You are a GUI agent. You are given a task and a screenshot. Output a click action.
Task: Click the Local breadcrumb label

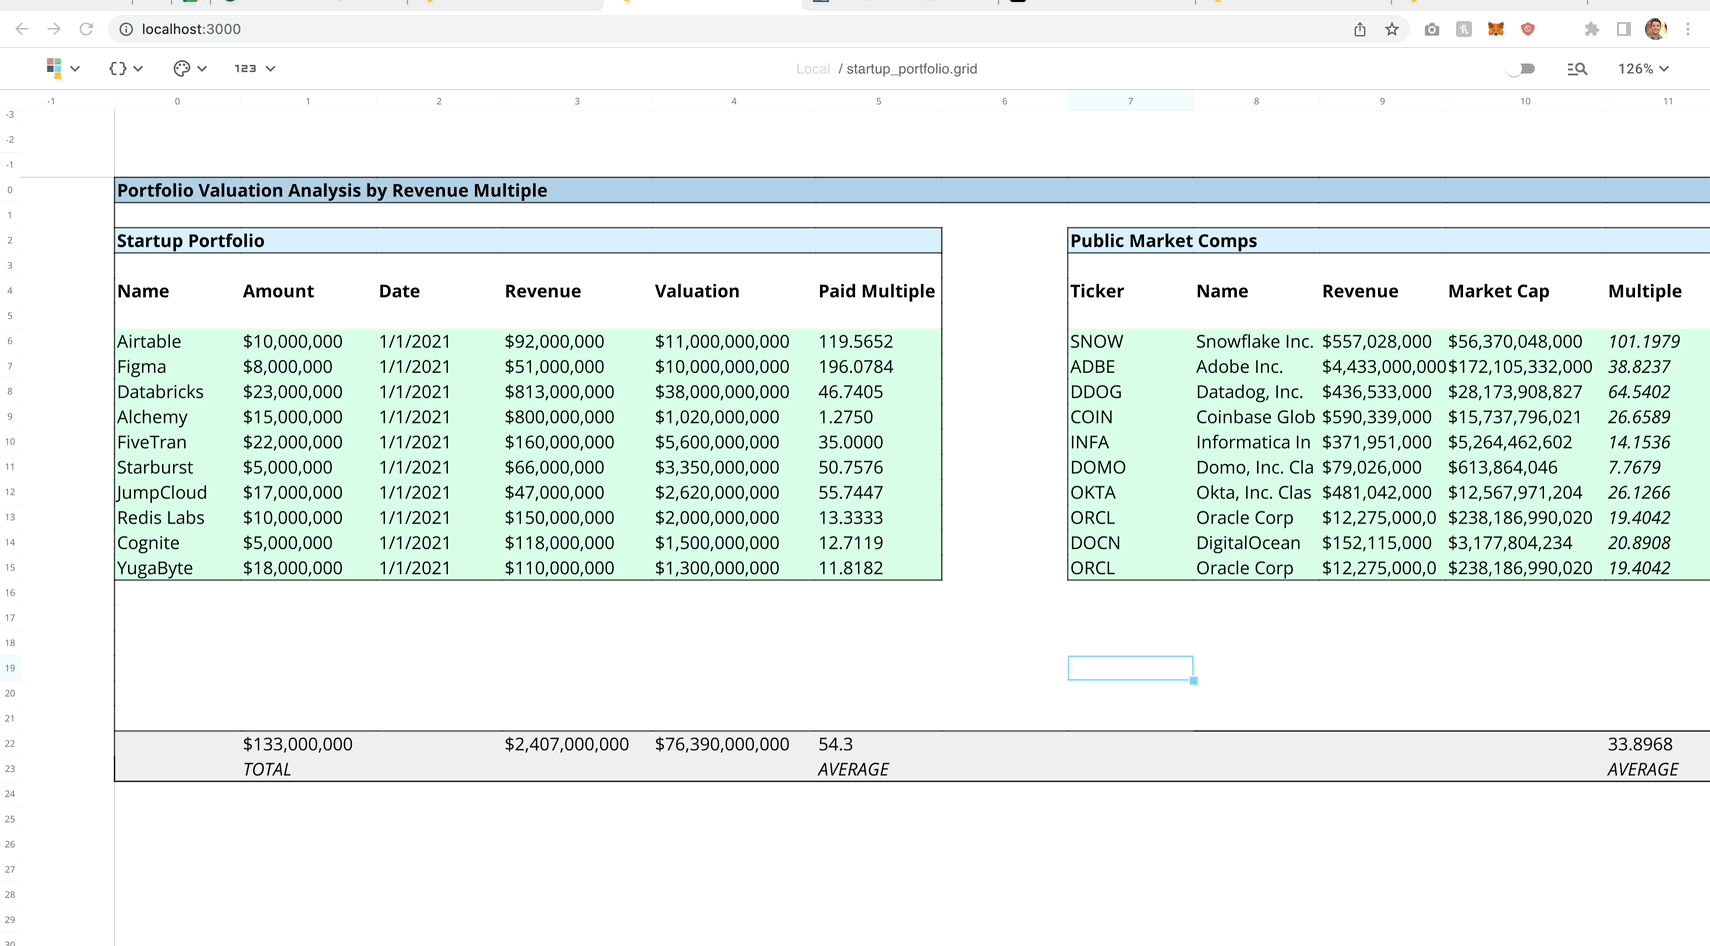(813, 68)
